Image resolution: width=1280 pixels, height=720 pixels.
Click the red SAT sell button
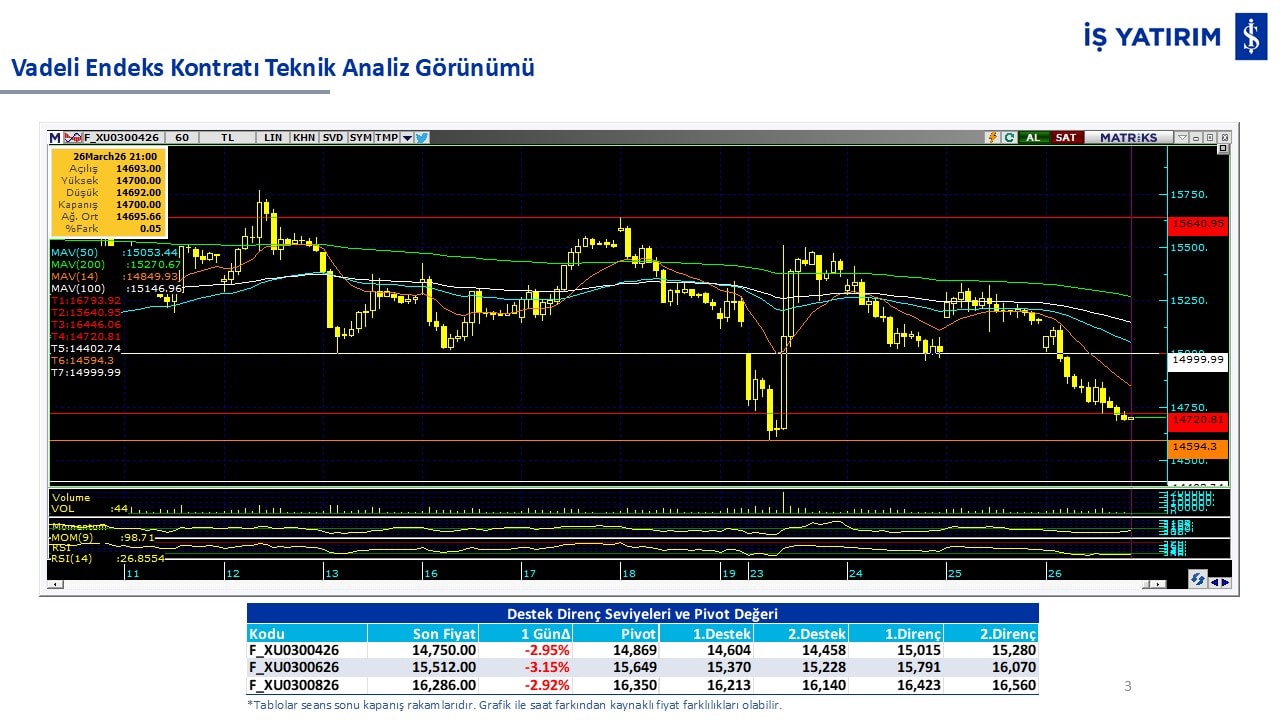(x=1066, y=138)
